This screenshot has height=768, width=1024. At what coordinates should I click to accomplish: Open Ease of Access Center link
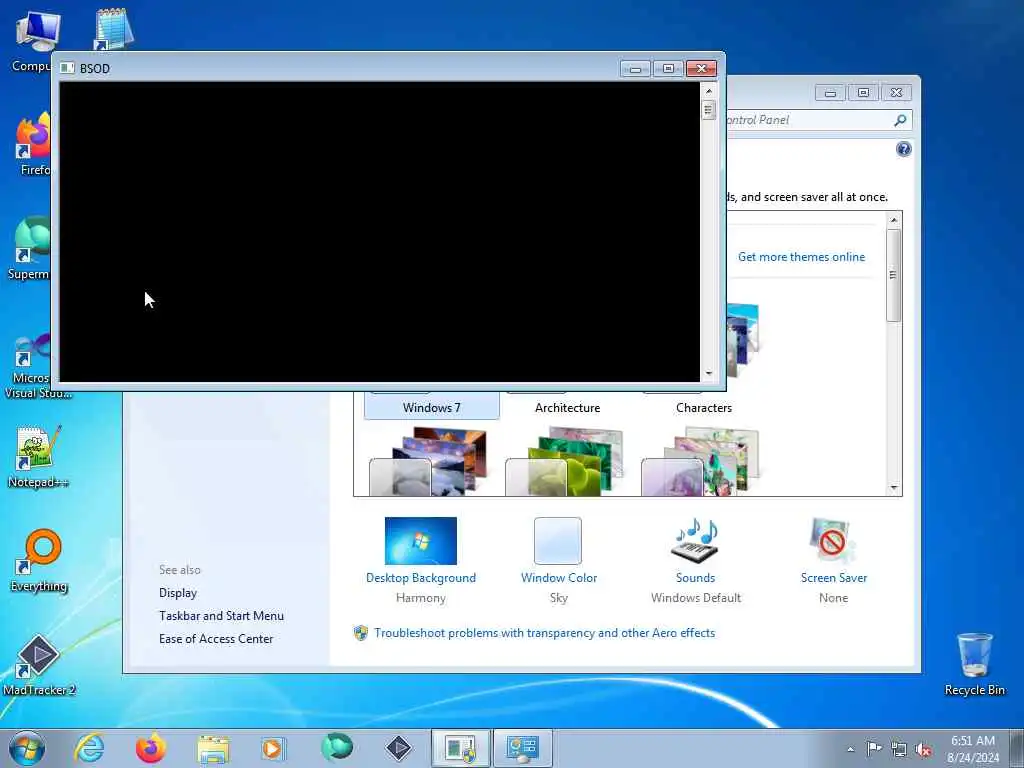tap(216, 639)
